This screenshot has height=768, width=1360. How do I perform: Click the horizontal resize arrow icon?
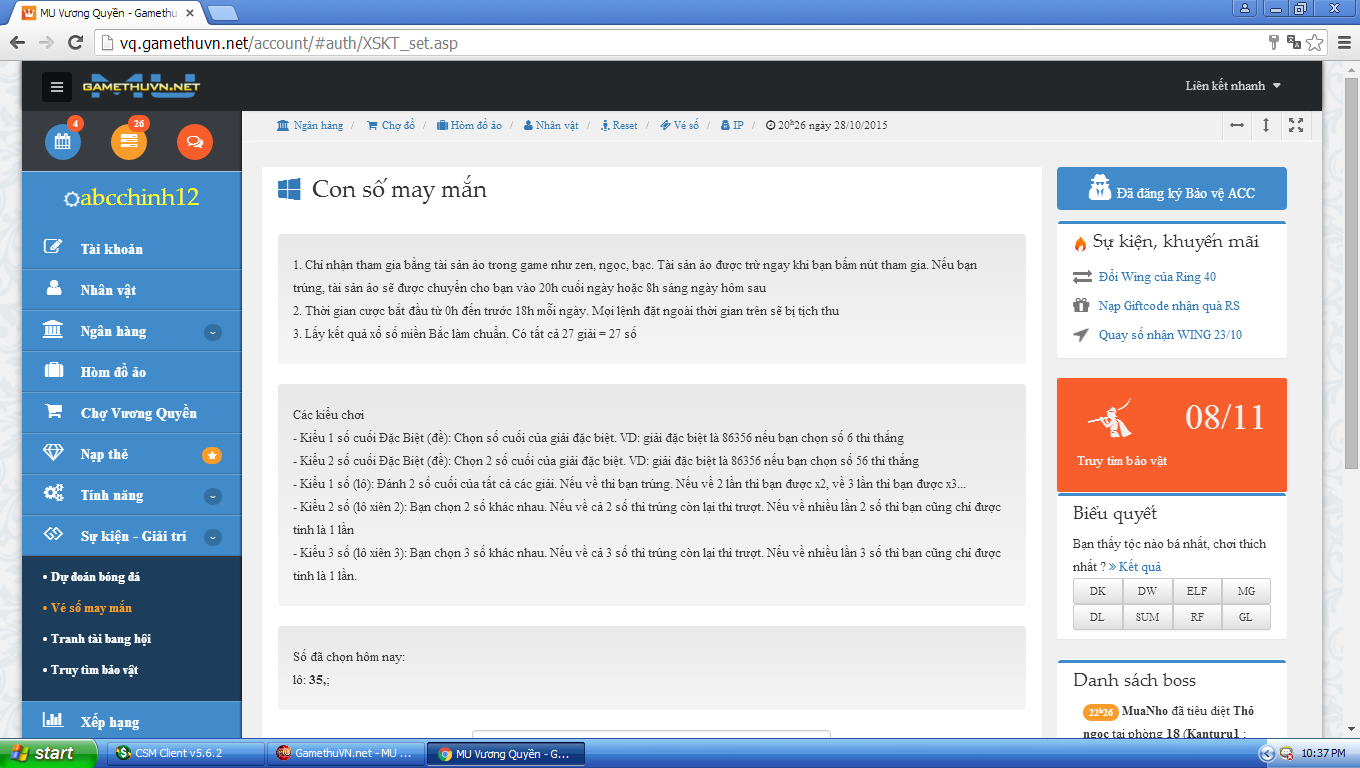1237,125
